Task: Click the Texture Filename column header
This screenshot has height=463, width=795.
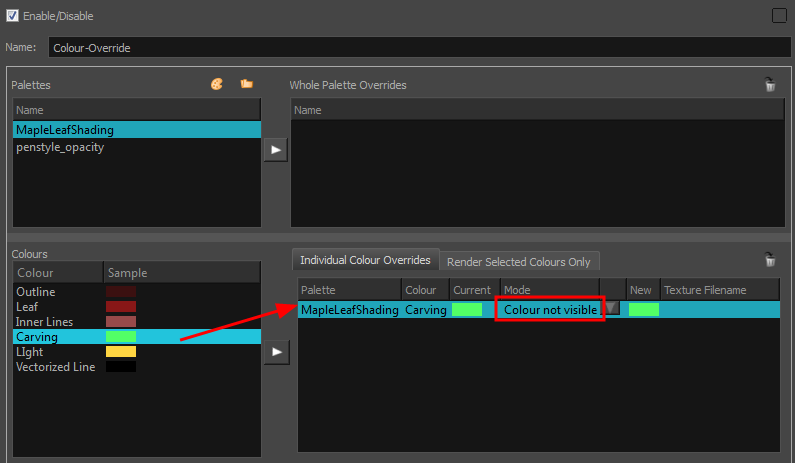Action: (x=705, y=290)
